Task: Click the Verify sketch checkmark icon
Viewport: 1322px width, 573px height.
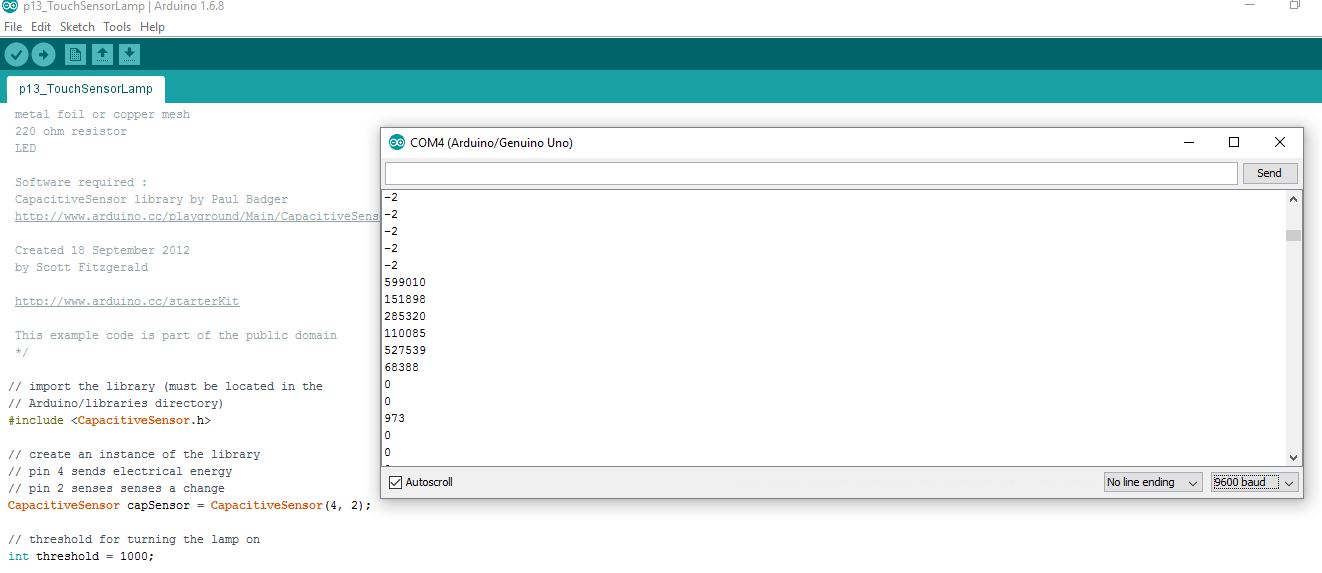Action: [16, 54]
